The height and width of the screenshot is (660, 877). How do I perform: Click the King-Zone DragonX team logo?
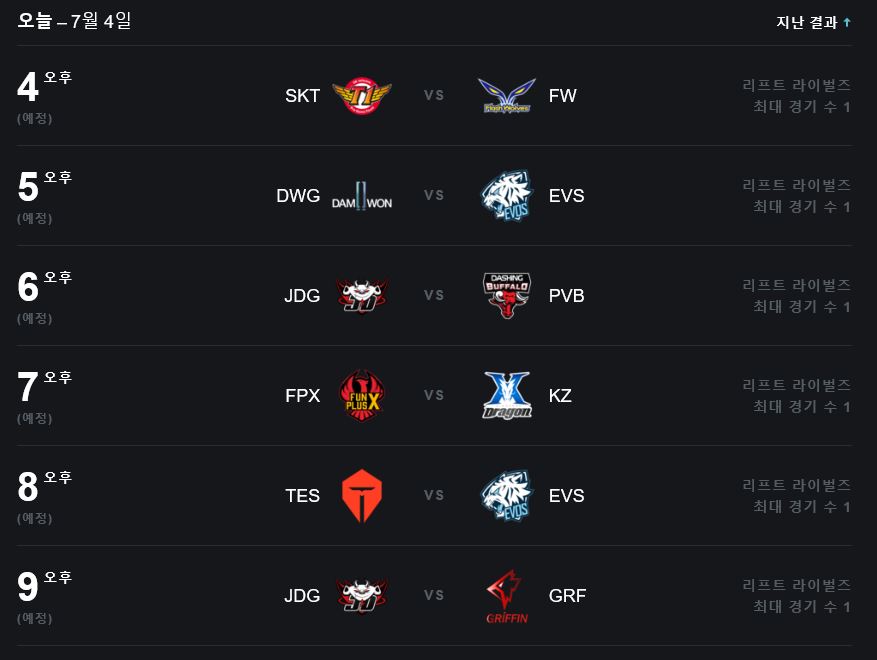pyautogui.click(x=507, y=396)
